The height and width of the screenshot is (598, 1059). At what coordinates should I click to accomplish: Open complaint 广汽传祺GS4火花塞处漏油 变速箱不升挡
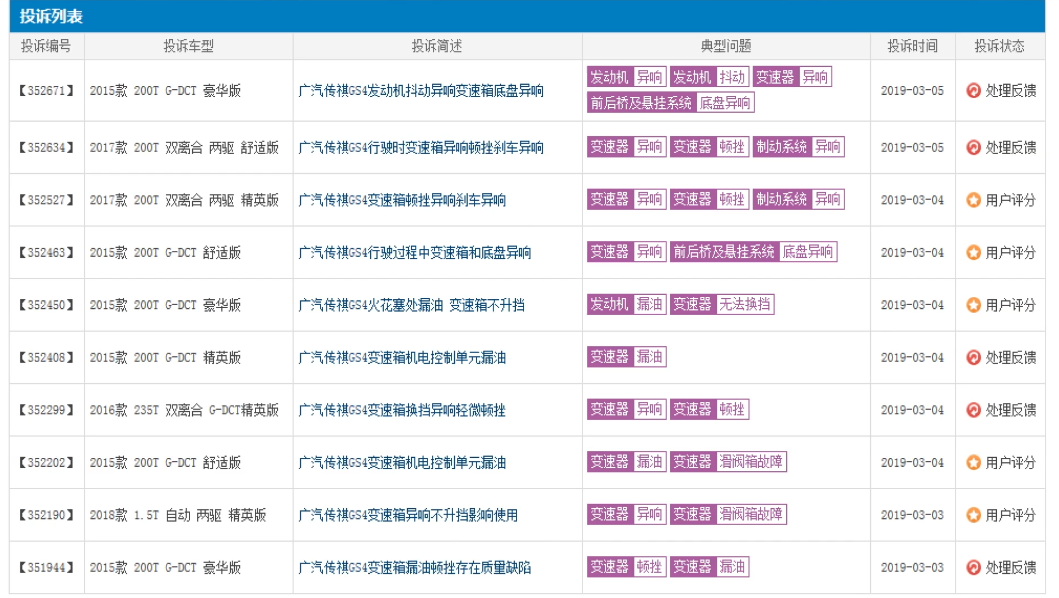[x=411, y=305]
